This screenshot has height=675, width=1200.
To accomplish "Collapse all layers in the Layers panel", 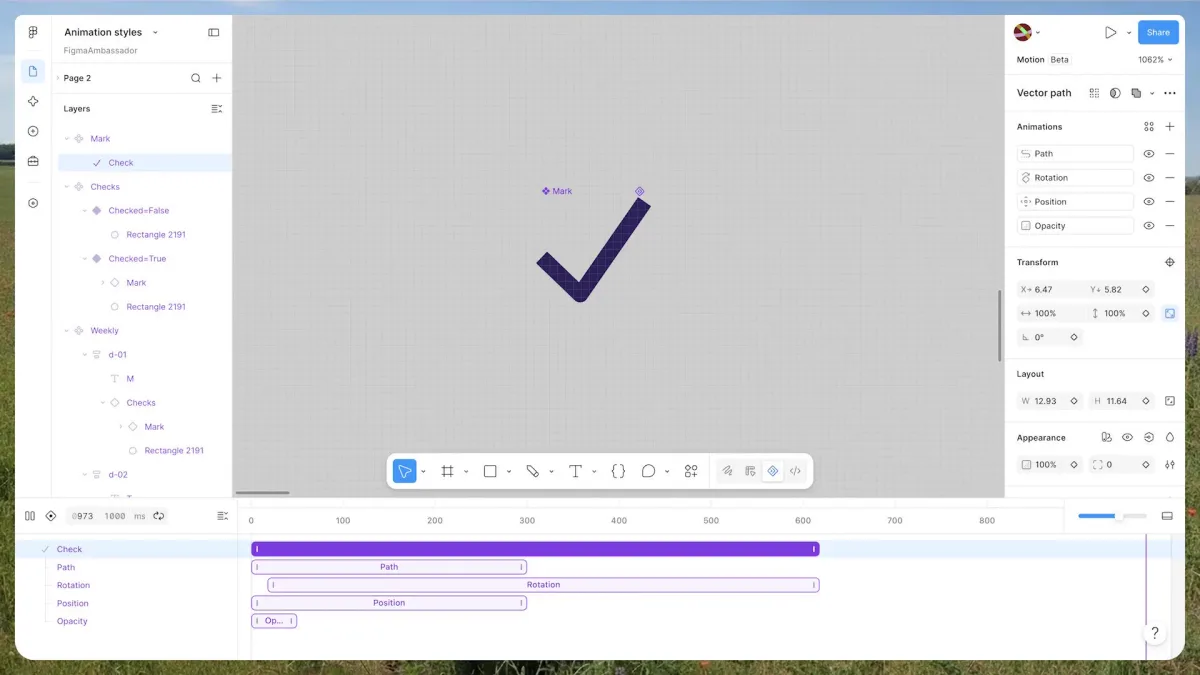I will pos(217,109).
